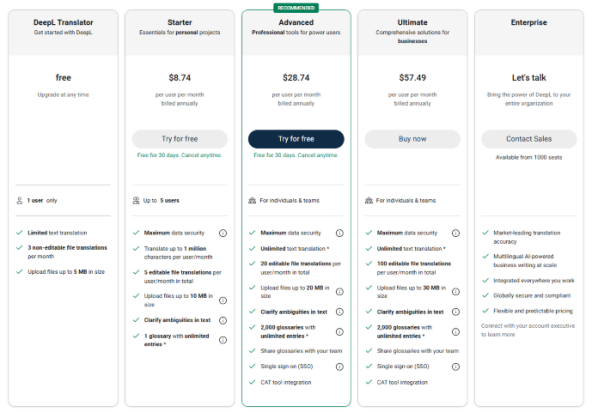This screenshot has width=592, height=412.
Task: Click Connect with your account executive text
Action: point(528,330)
